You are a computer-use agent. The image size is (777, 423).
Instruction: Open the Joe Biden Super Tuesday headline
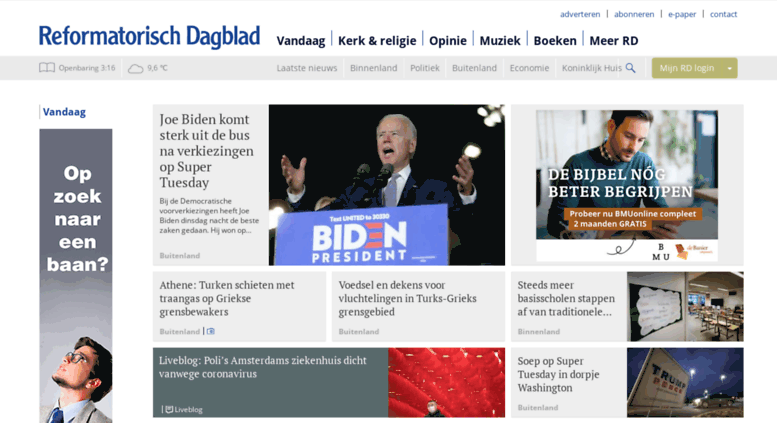207,151
